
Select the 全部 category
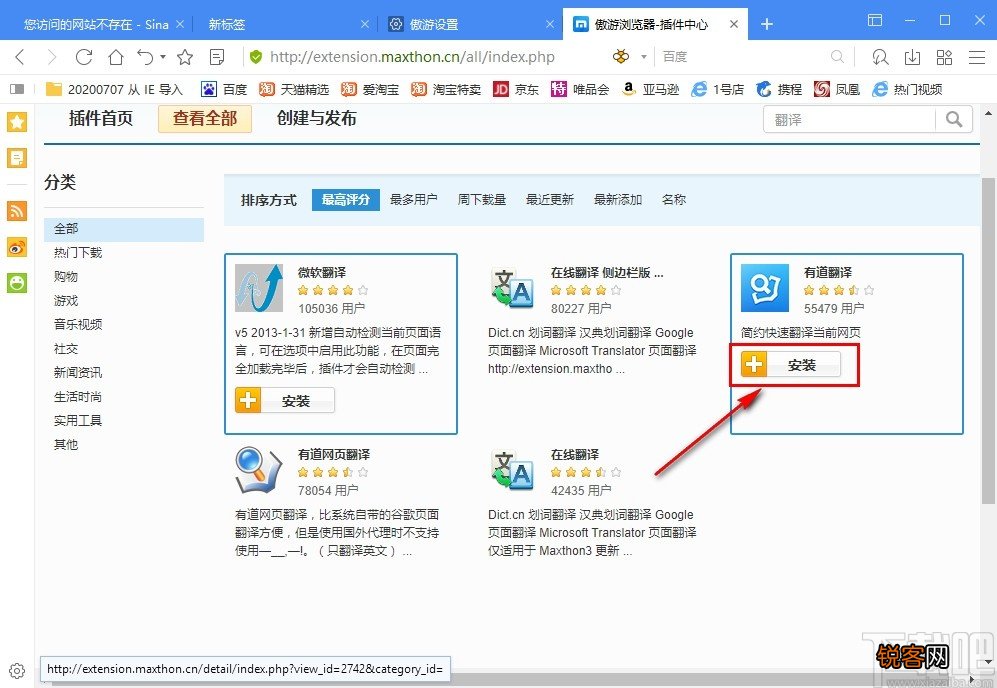coord(124,229)
